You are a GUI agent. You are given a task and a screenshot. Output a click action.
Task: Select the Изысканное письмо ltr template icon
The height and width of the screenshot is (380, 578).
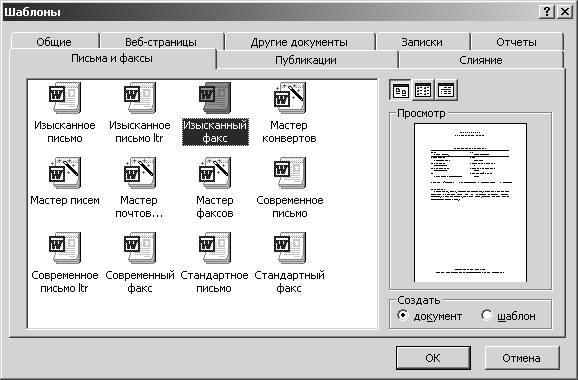click(140, 98)
